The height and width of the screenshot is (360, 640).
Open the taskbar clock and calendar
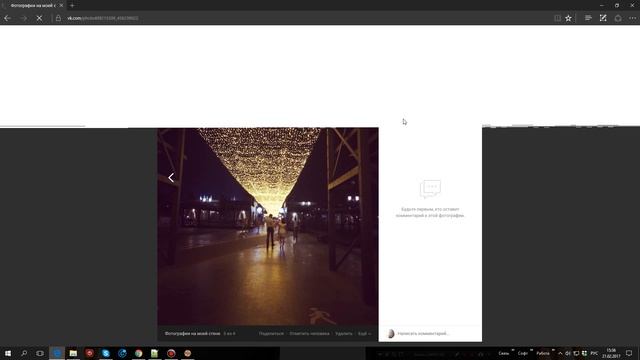[x=611, y=353]
